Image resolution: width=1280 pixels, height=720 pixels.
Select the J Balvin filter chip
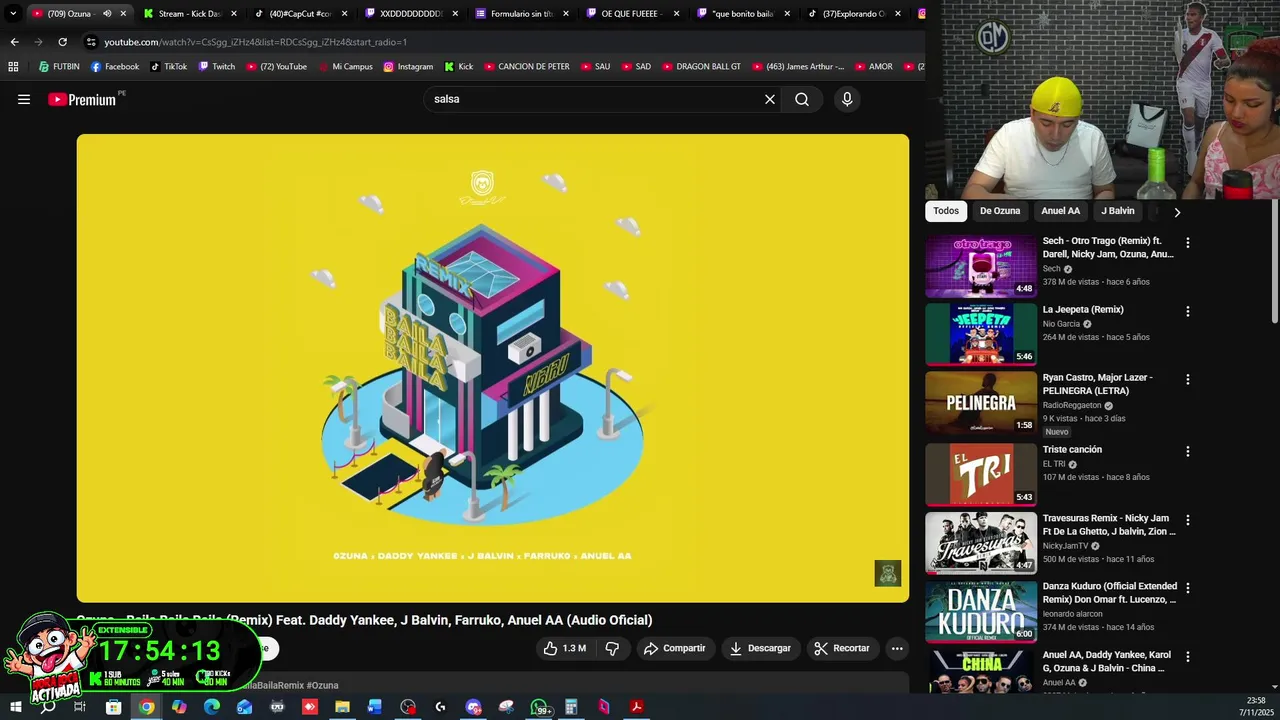point(1118,211)
